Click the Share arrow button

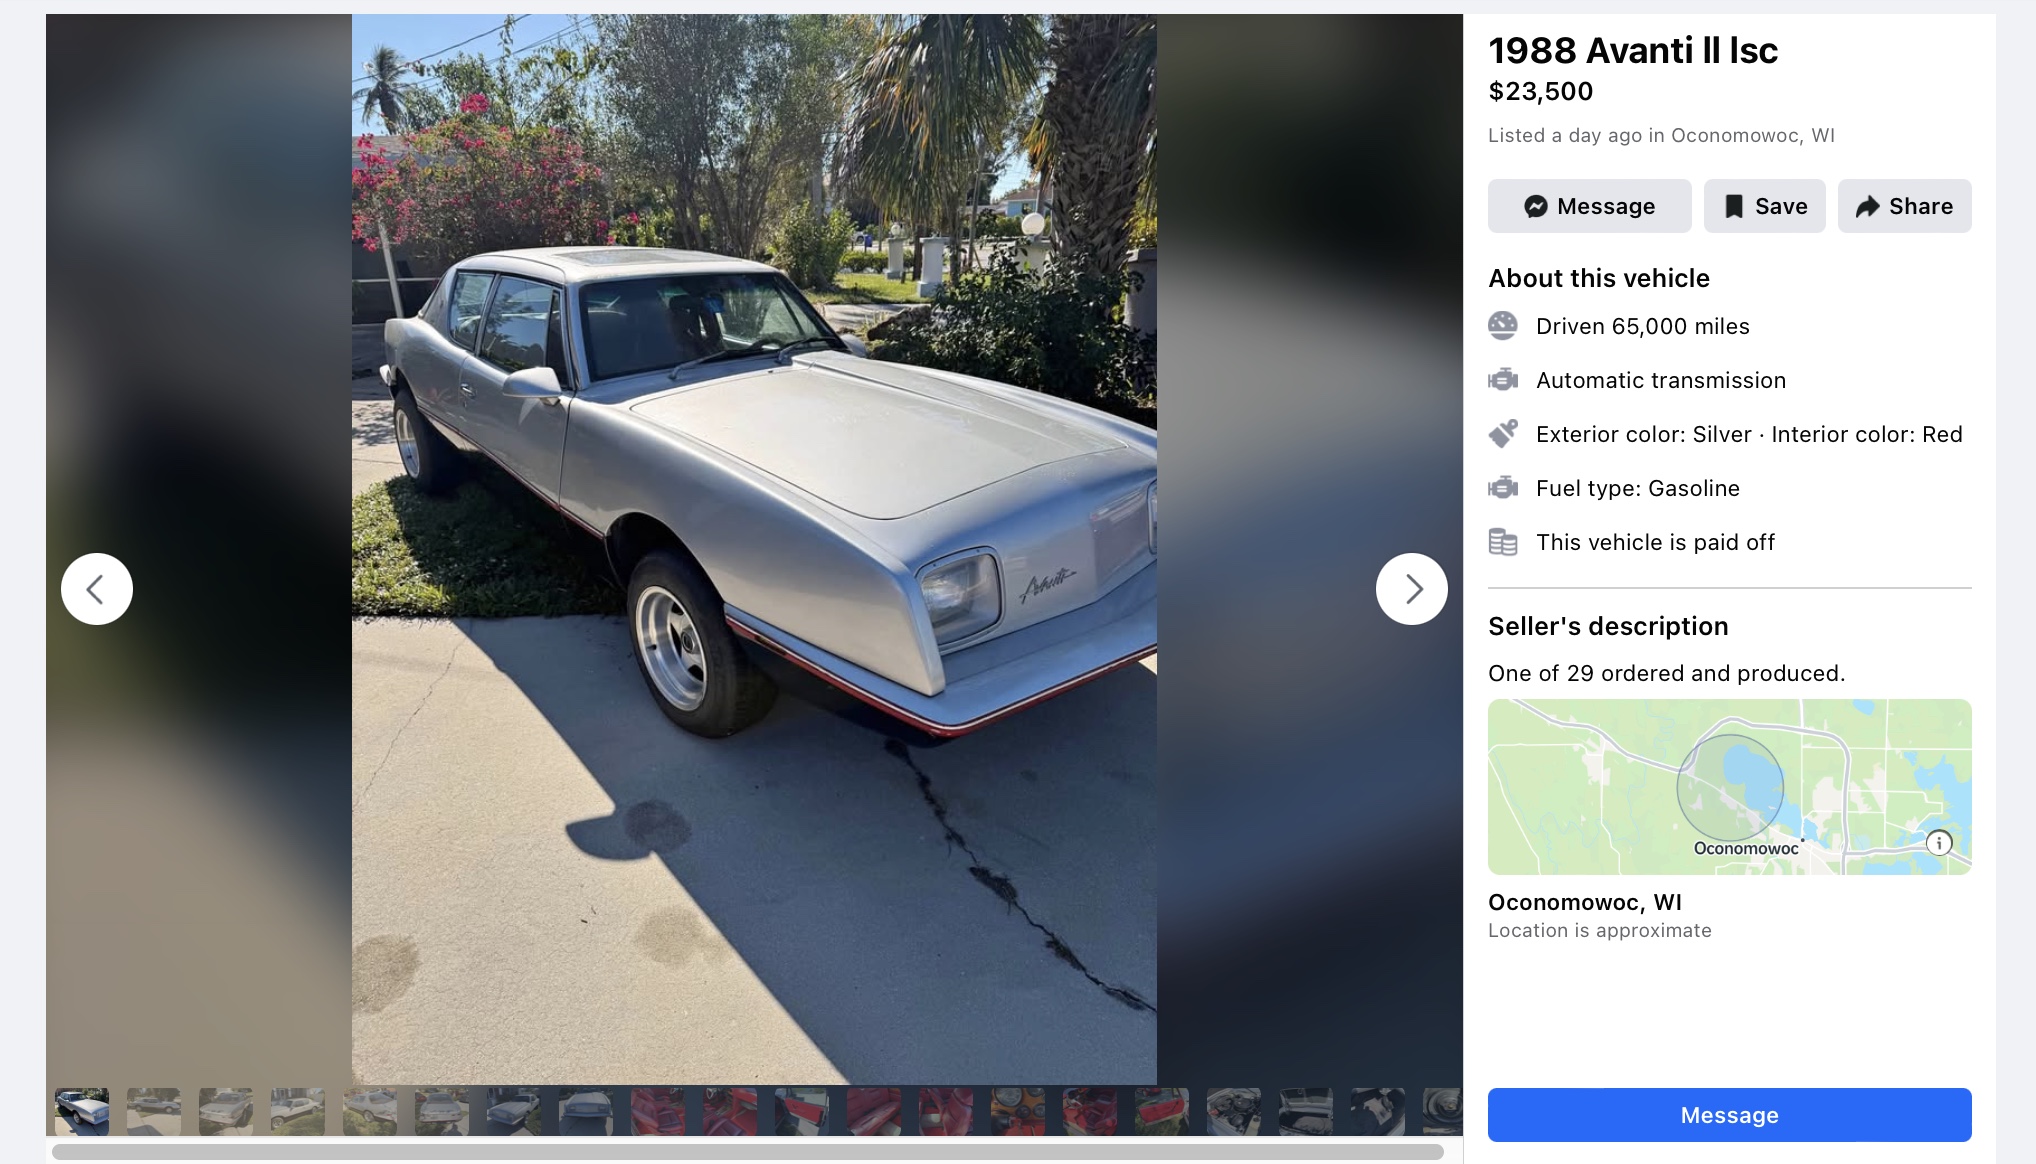coord(1904,206)
